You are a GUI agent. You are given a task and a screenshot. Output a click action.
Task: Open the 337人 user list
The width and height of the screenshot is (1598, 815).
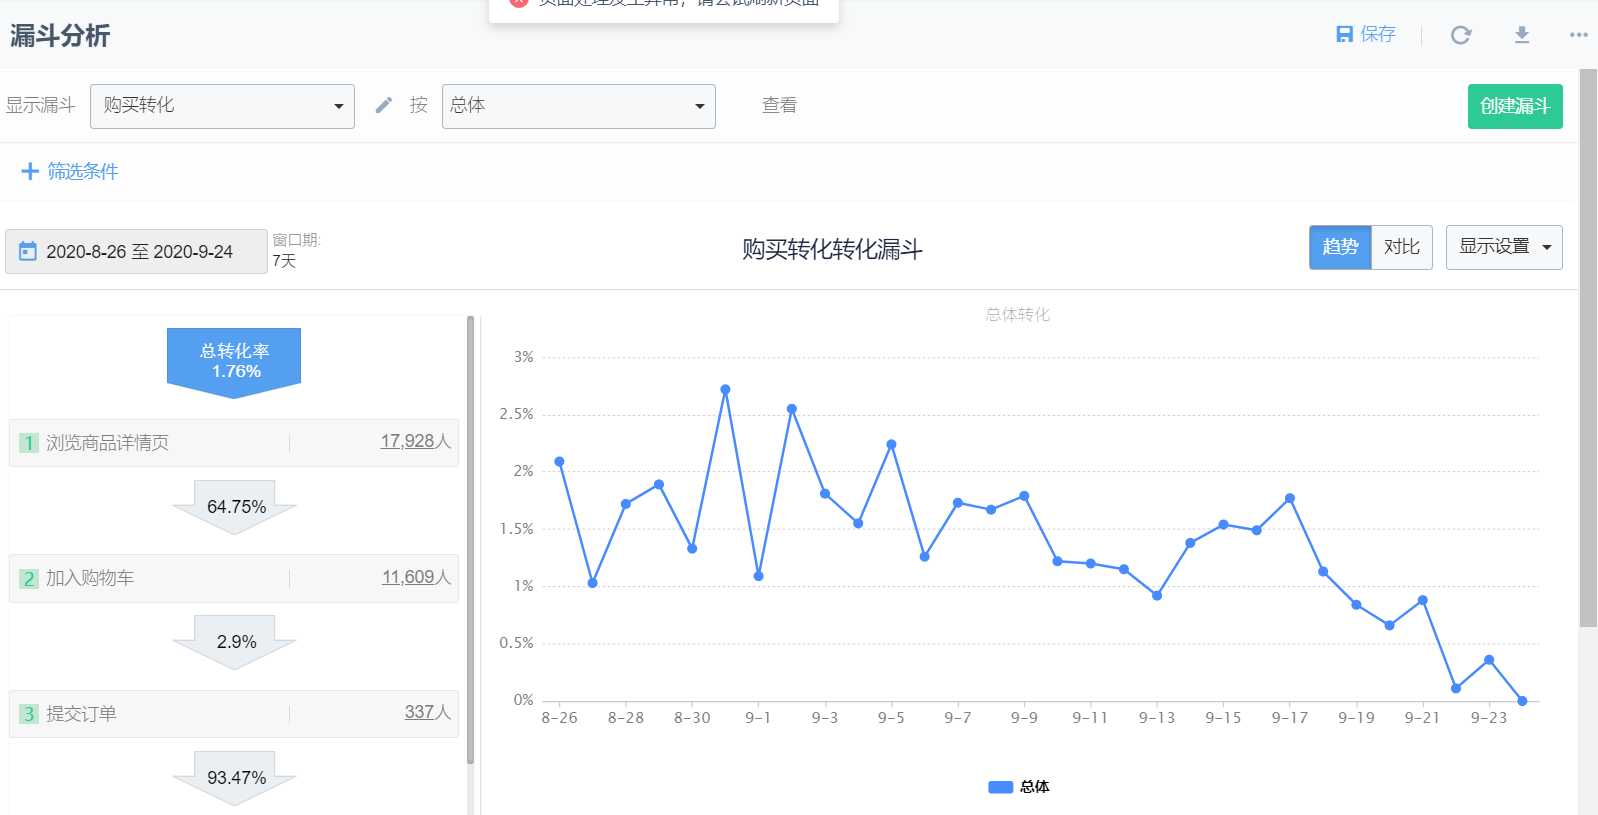tap(428, 712)
